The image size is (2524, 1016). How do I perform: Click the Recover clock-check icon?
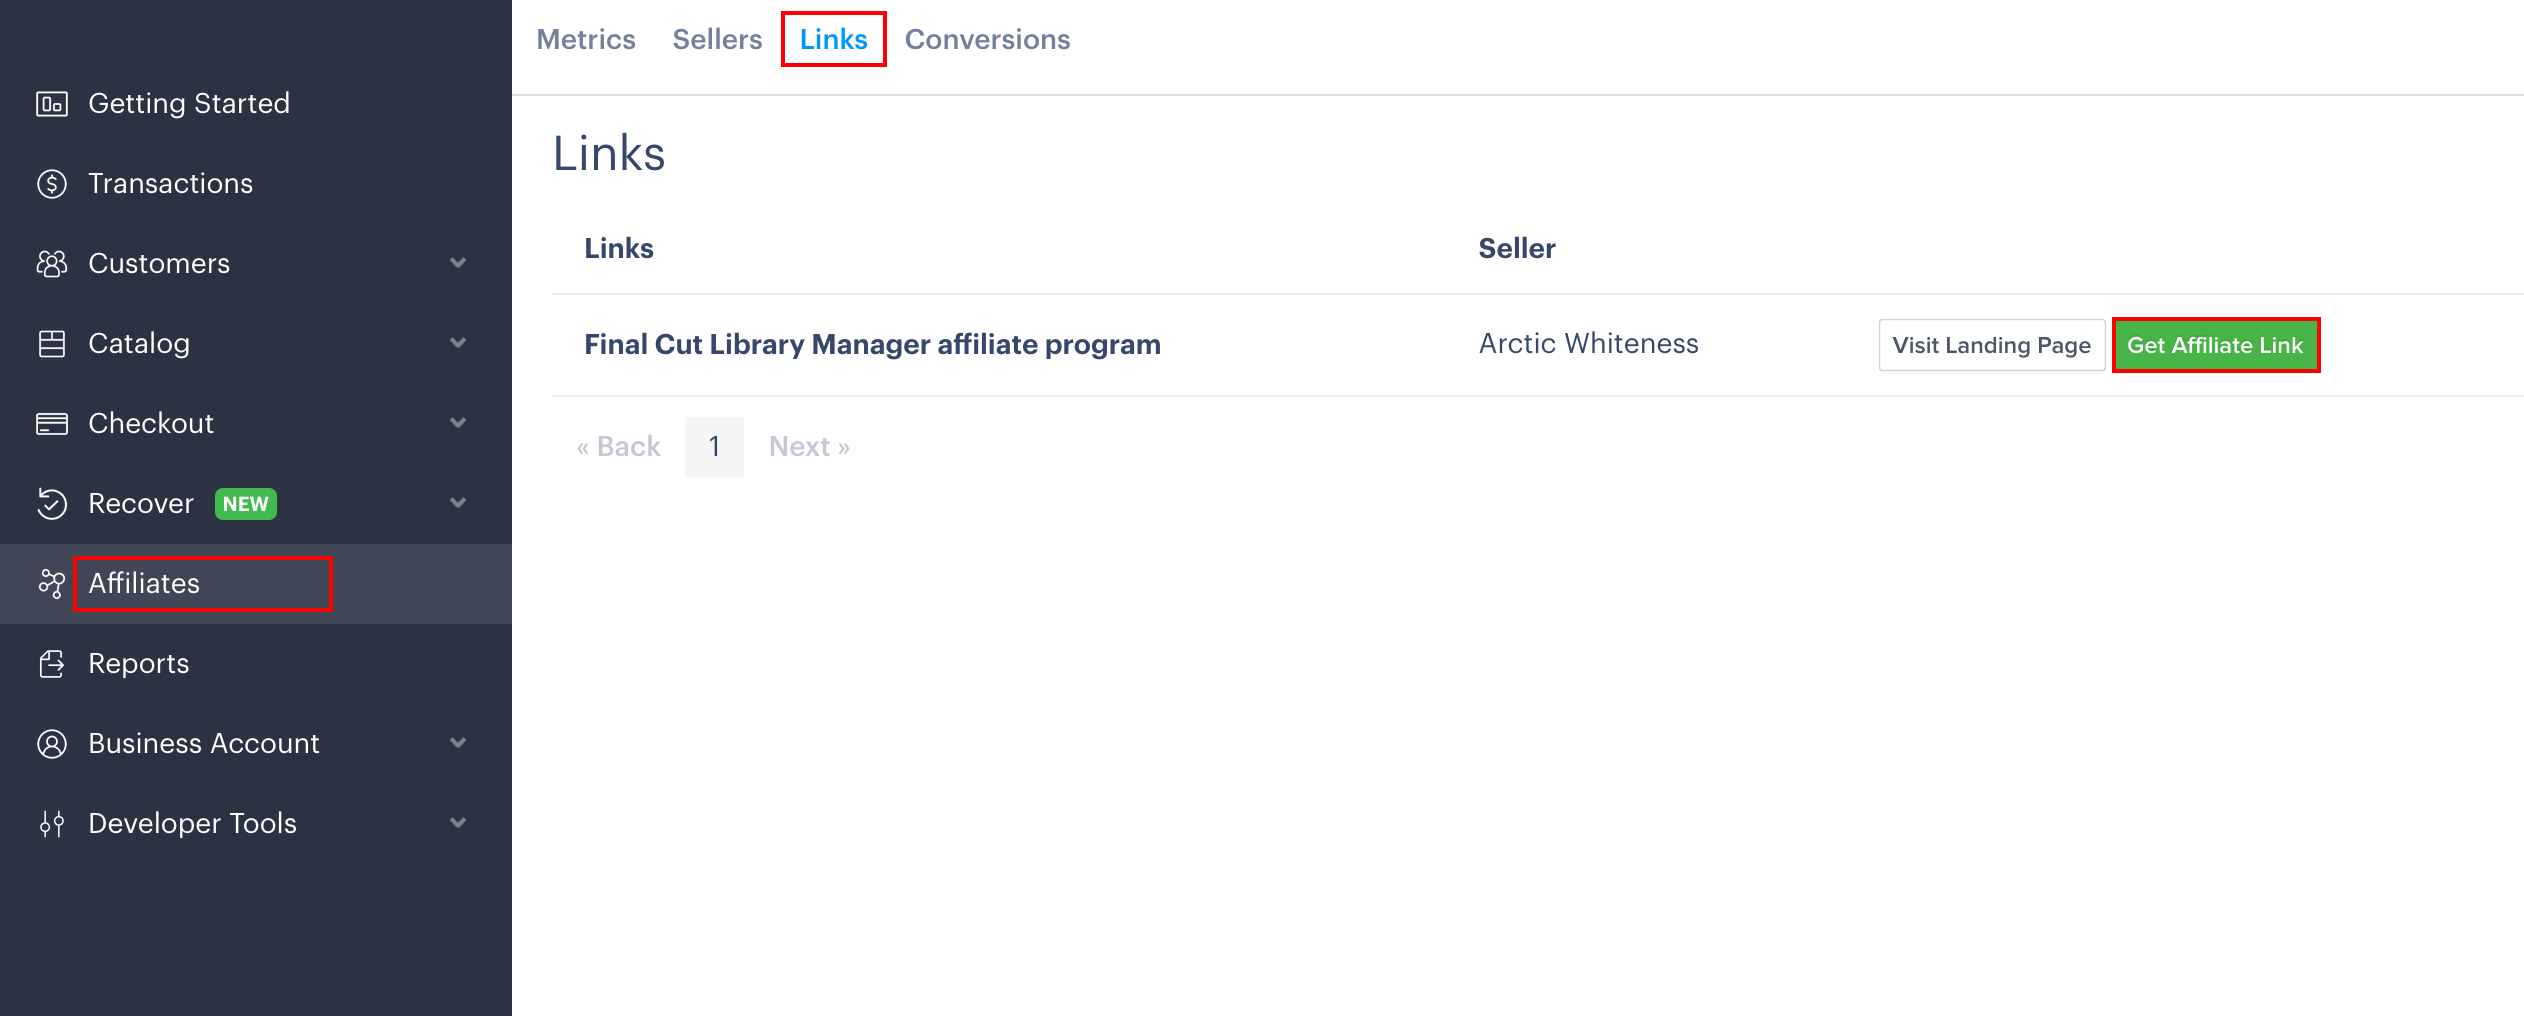pos(52,504)
